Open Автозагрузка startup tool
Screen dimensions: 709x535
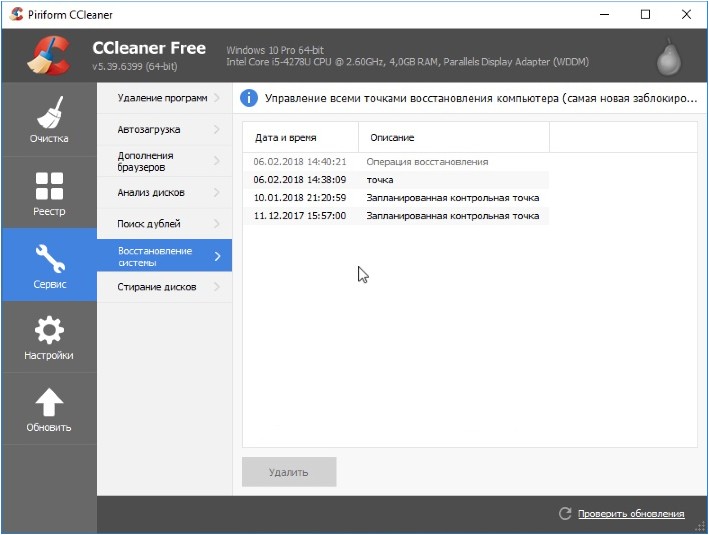[x=165, y=129]
